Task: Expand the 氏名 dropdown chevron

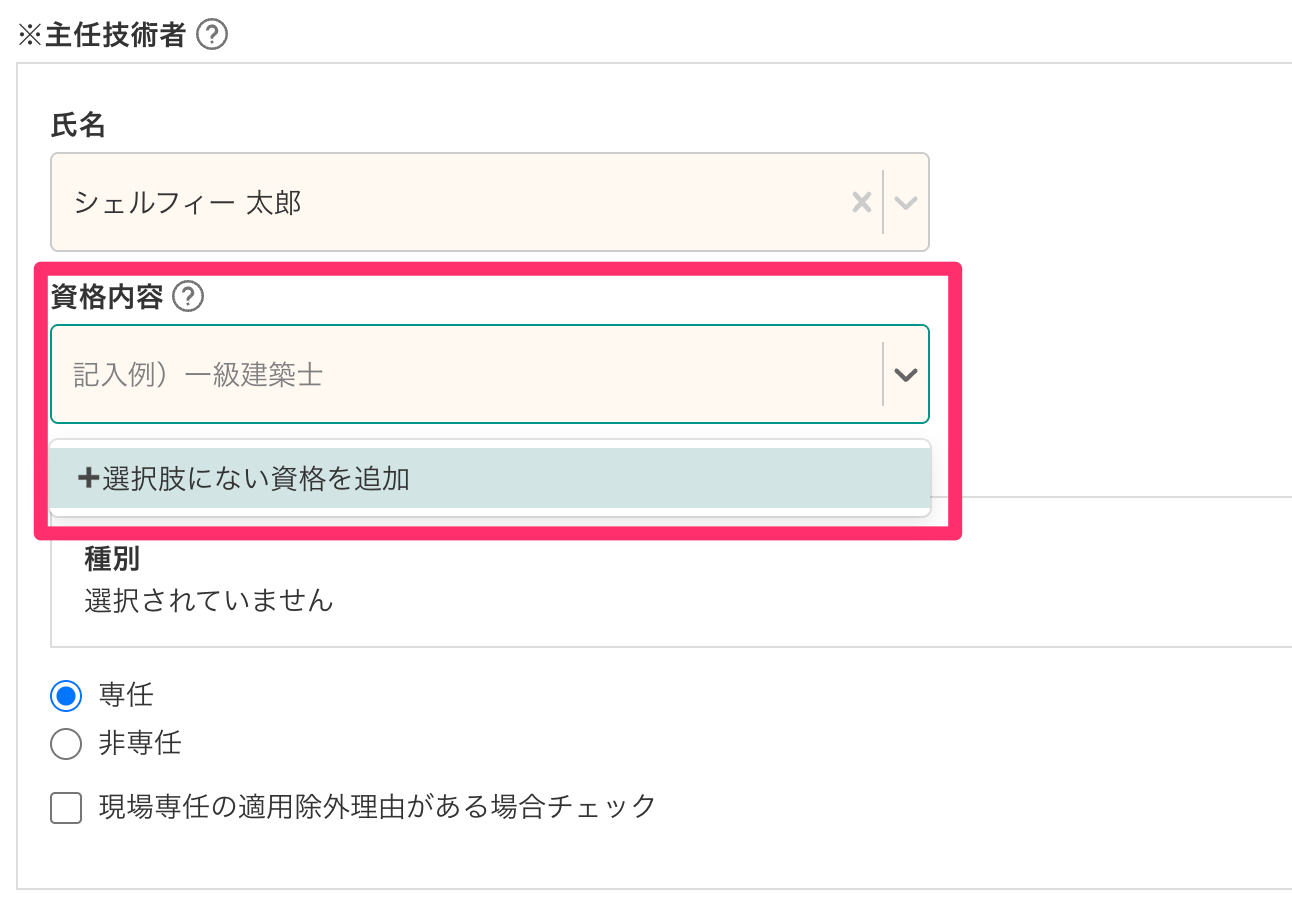Action: tap(906, 203)
